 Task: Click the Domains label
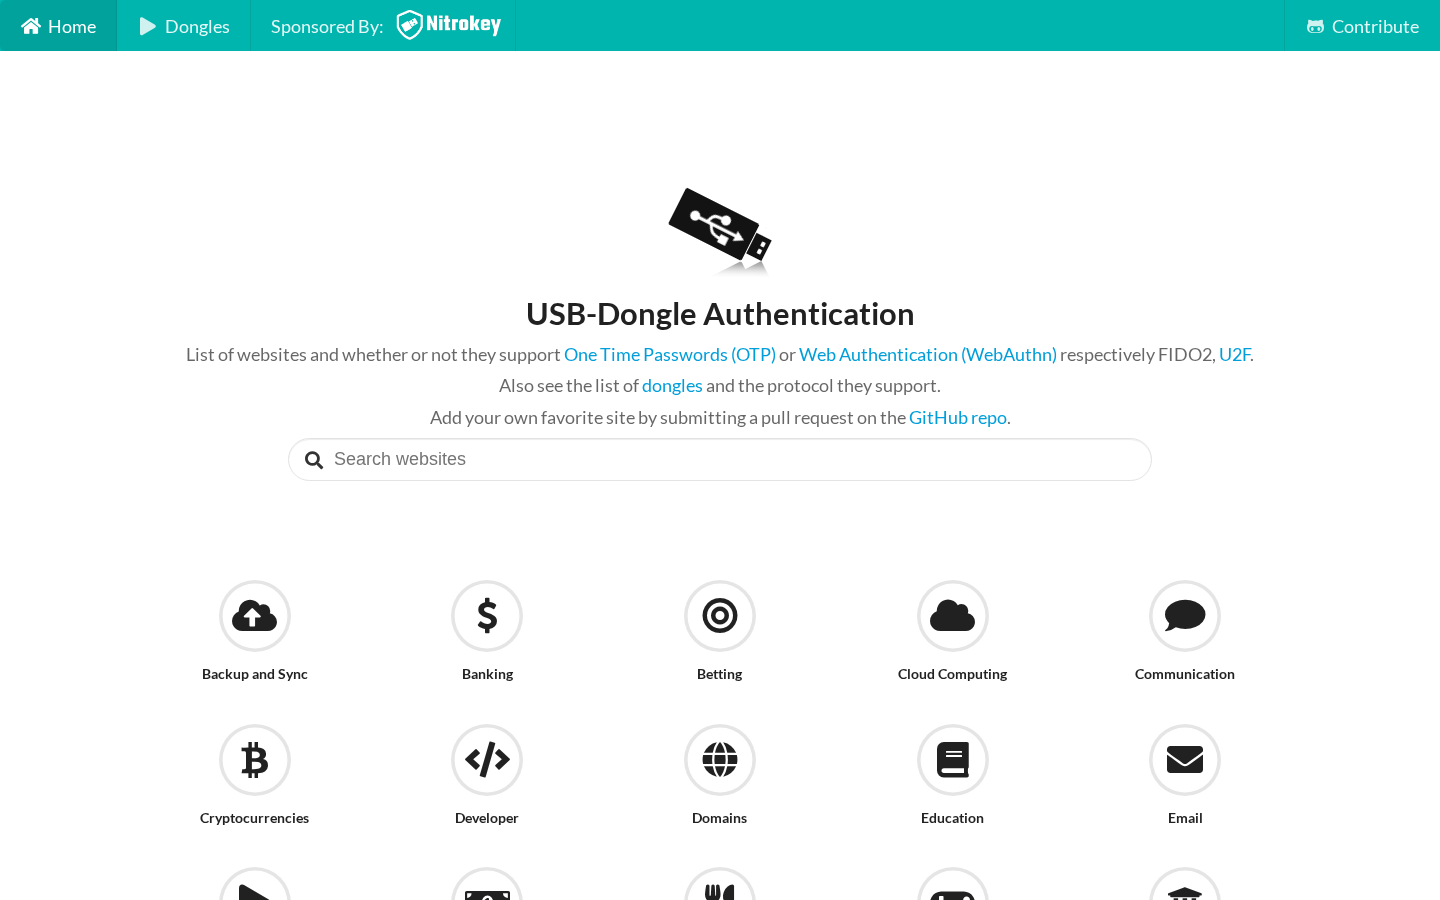[720, 818]
